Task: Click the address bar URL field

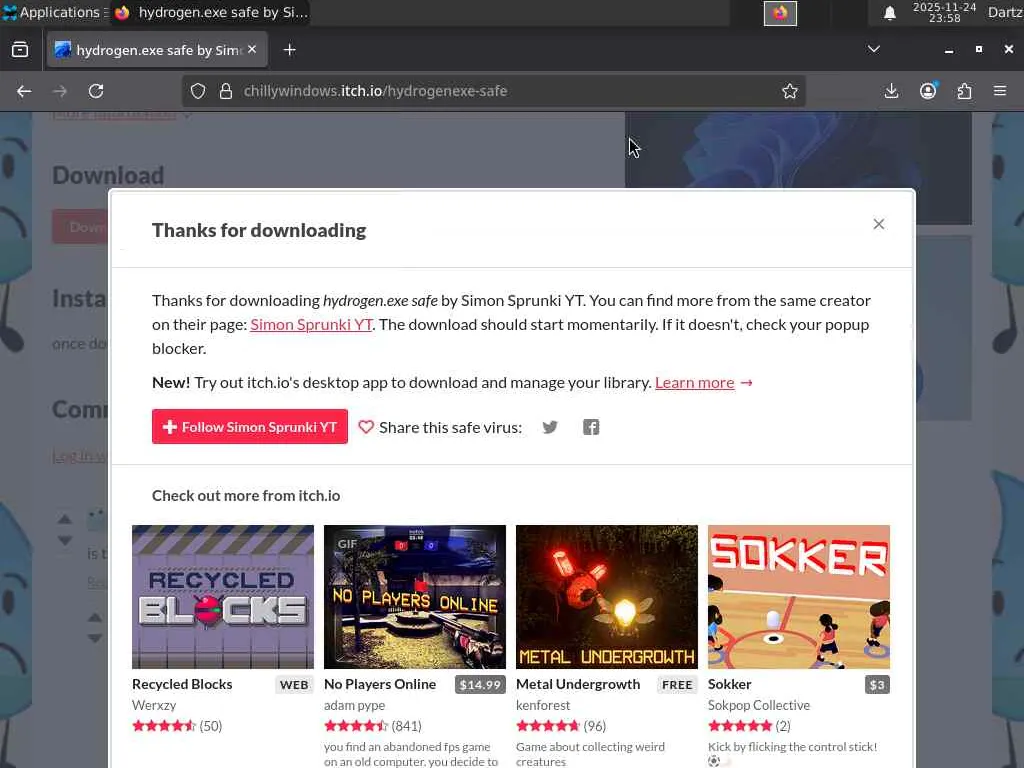Action: click(x=494, y=91)
